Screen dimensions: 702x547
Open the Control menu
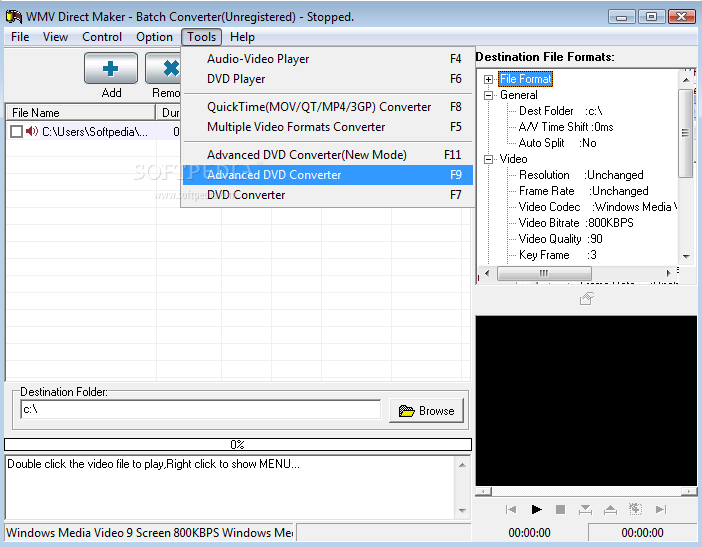tap(102, 37)
